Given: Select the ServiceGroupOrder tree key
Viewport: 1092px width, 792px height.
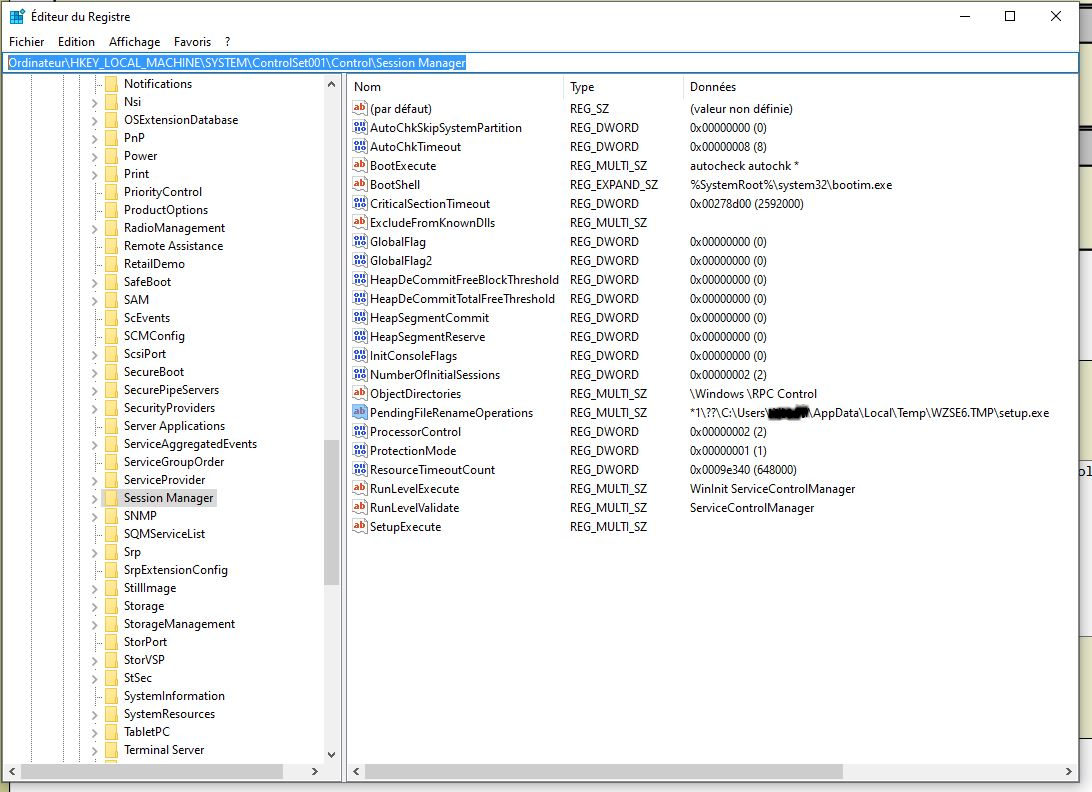Looking at the screenshot, I should click(174, 462).
